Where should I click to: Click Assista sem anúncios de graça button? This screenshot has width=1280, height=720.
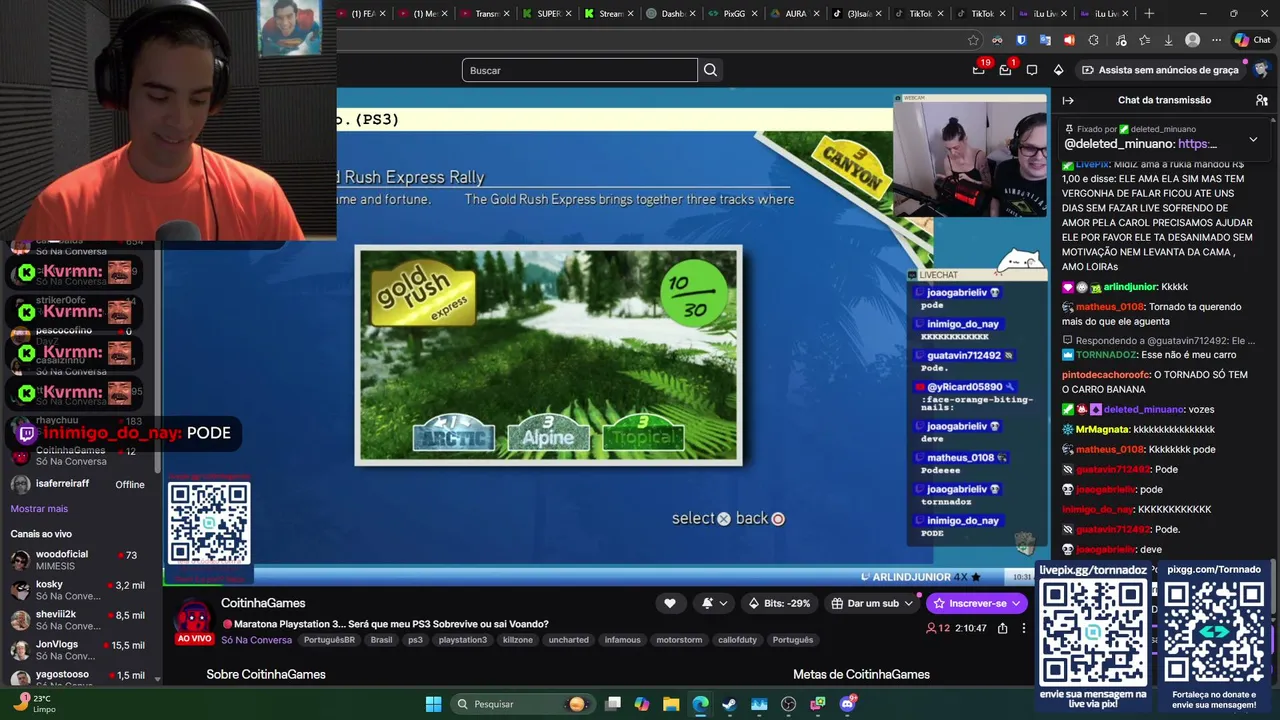[1160, 70]
